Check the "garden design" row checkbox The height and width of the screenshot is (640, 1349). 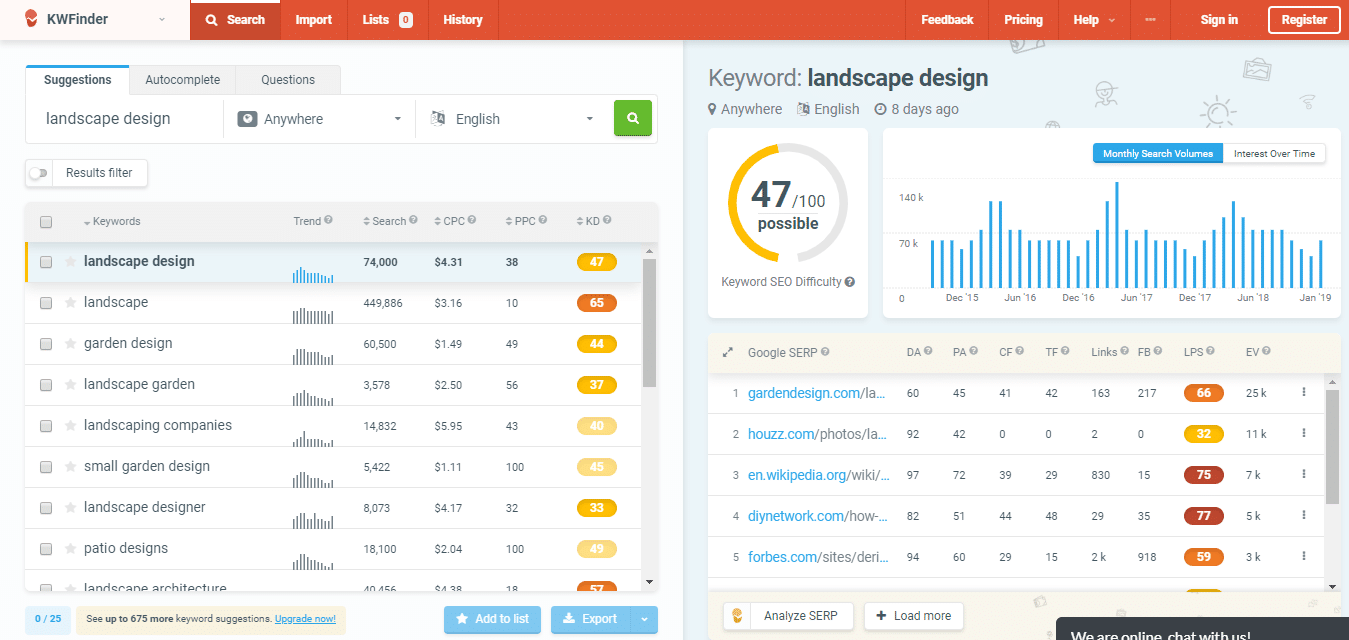(x=46, y=344)
